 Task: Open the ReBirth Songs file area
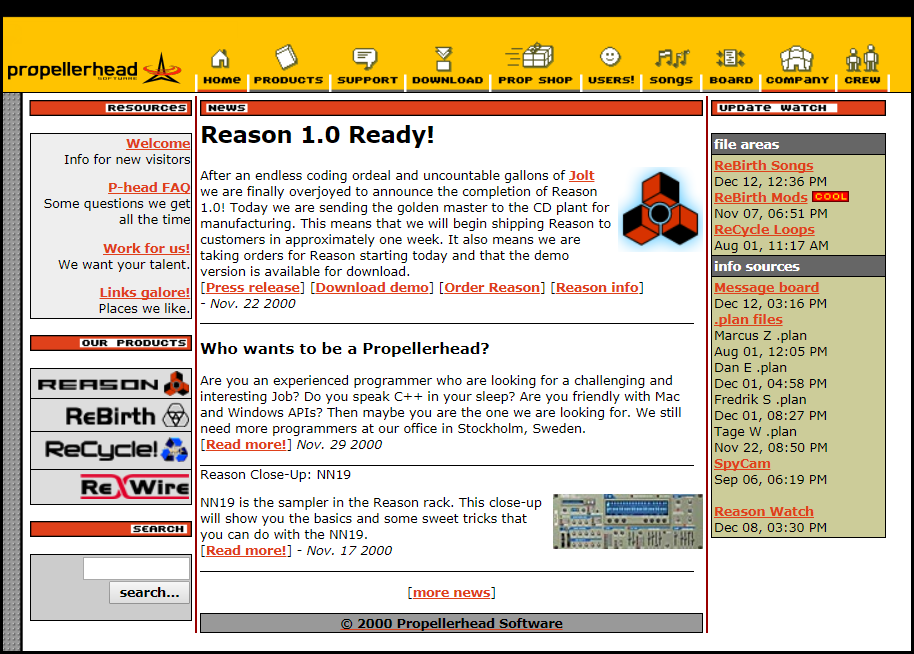pos(764,166)
